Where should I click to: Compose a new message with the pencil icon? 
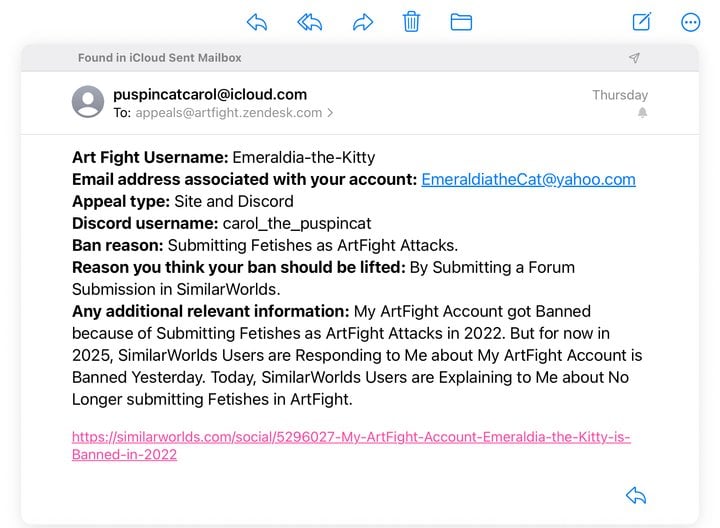click(641, 22)
